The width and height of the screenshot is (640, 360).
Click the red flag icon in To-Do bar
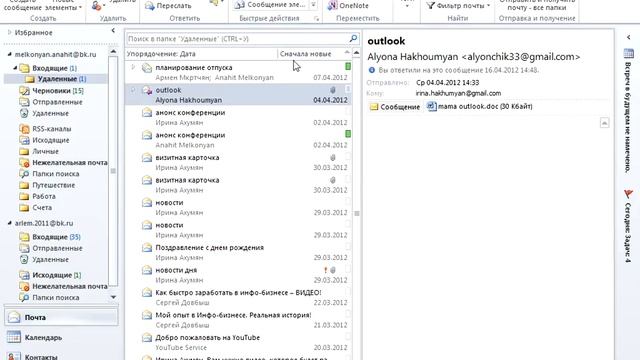(x=629, y=194)
